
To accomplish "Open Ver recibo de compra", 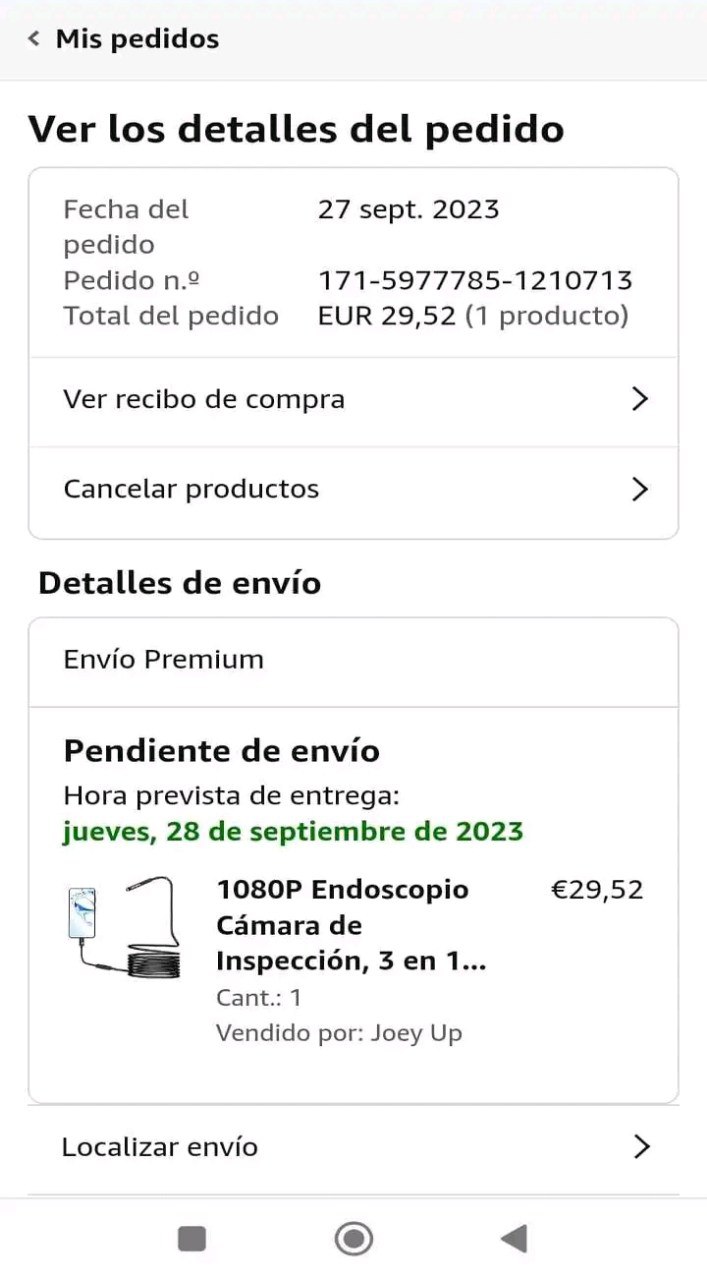I will (353, 400).
